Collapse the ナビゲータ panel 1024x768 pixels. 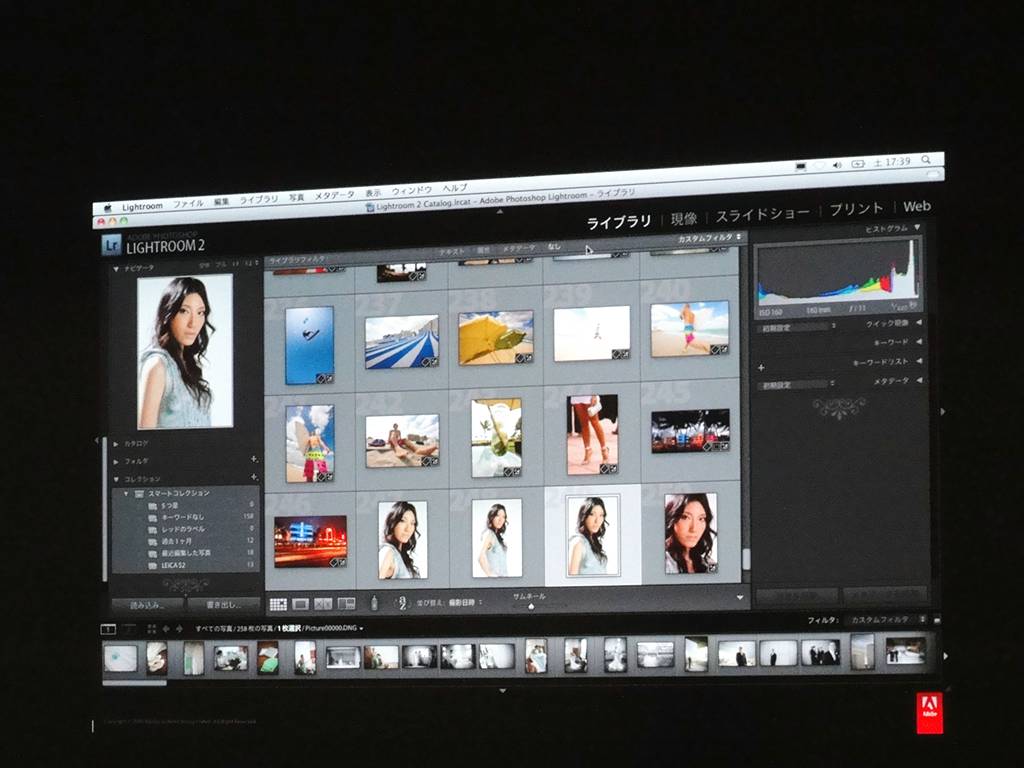(116, 268)
